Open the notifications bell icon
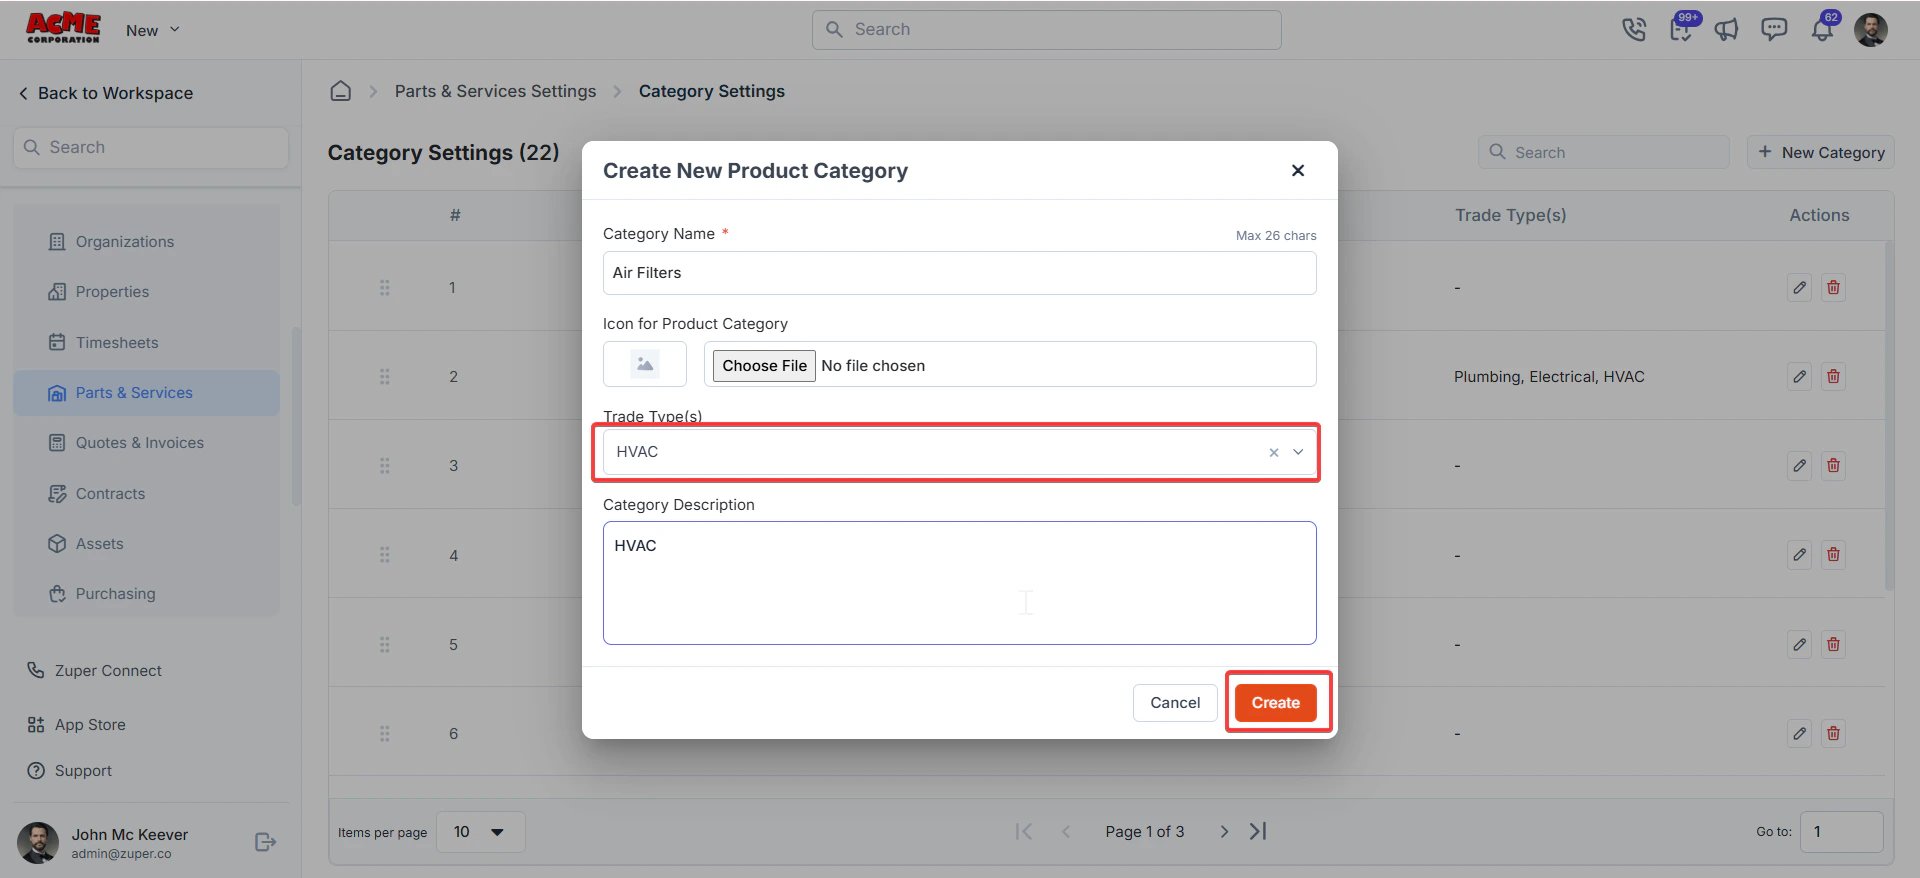 pyautogui.click(x=1822, y=30)
